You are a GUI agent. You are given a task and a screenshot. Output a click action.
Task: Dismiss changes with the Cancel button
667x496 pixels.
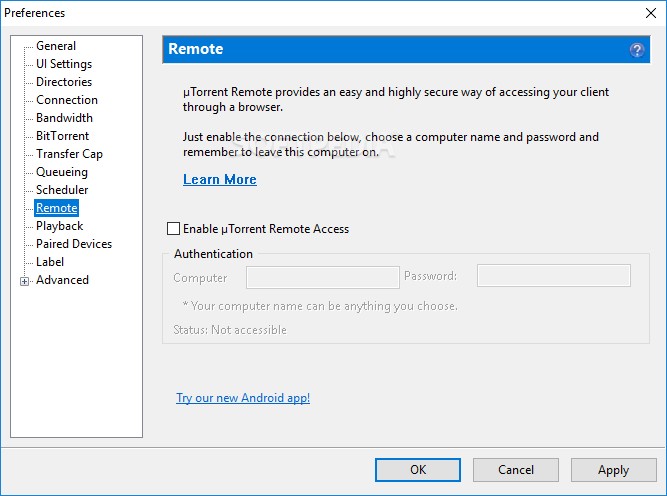(516, 470)
